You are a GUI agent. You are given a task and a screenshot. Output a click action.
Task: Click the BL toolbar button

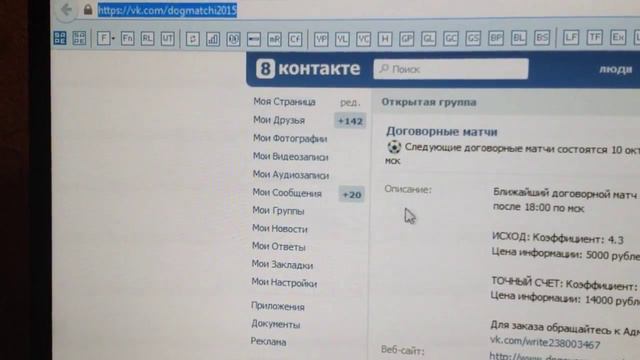click(x=518, y=38)
